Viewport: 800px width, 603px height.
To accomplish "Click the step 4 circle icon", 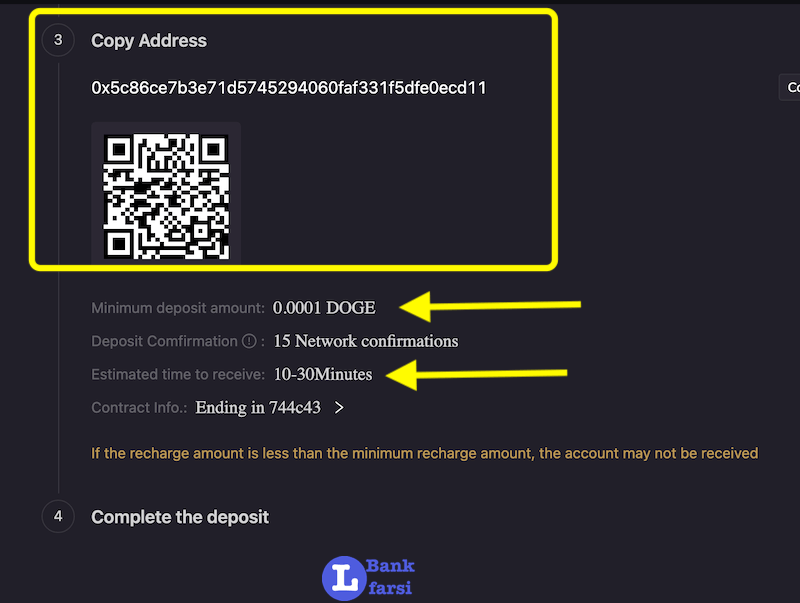I will pos(58,516).
